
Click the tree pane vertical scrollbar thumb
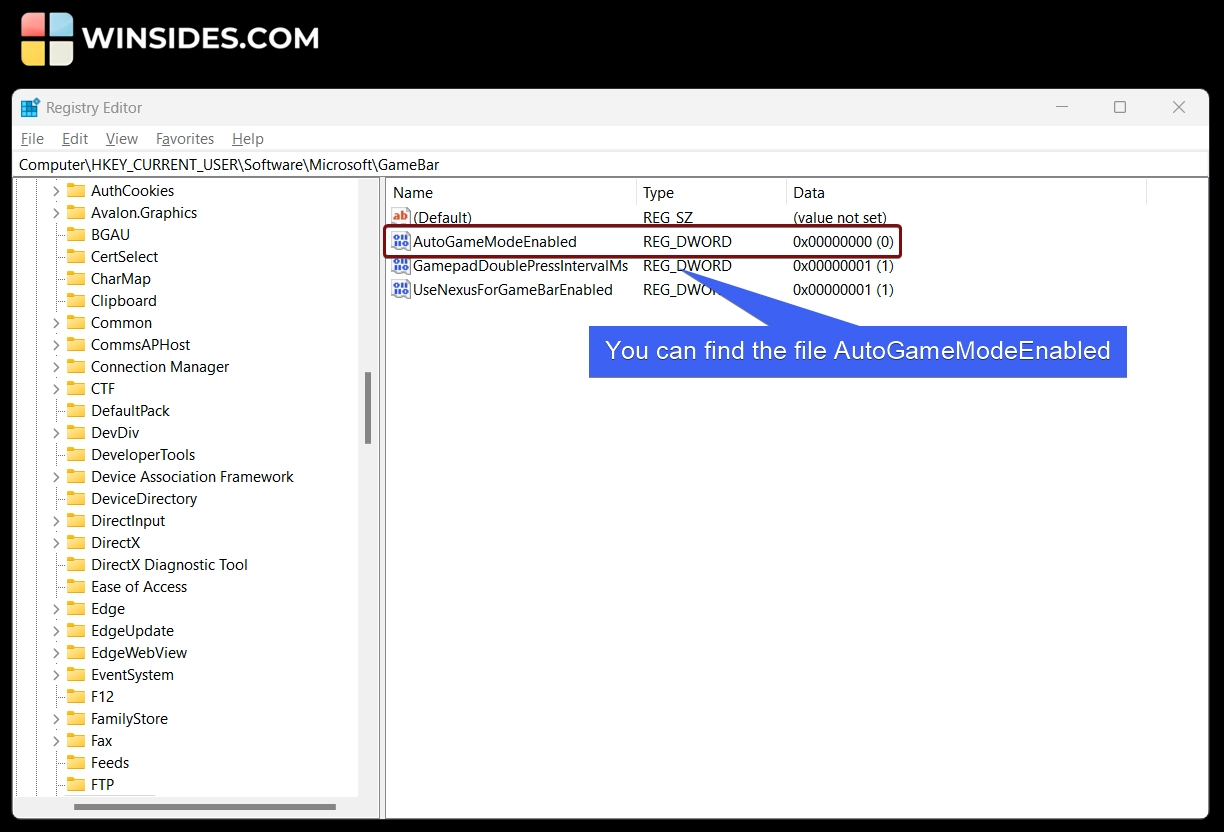(x=368, y=408)
